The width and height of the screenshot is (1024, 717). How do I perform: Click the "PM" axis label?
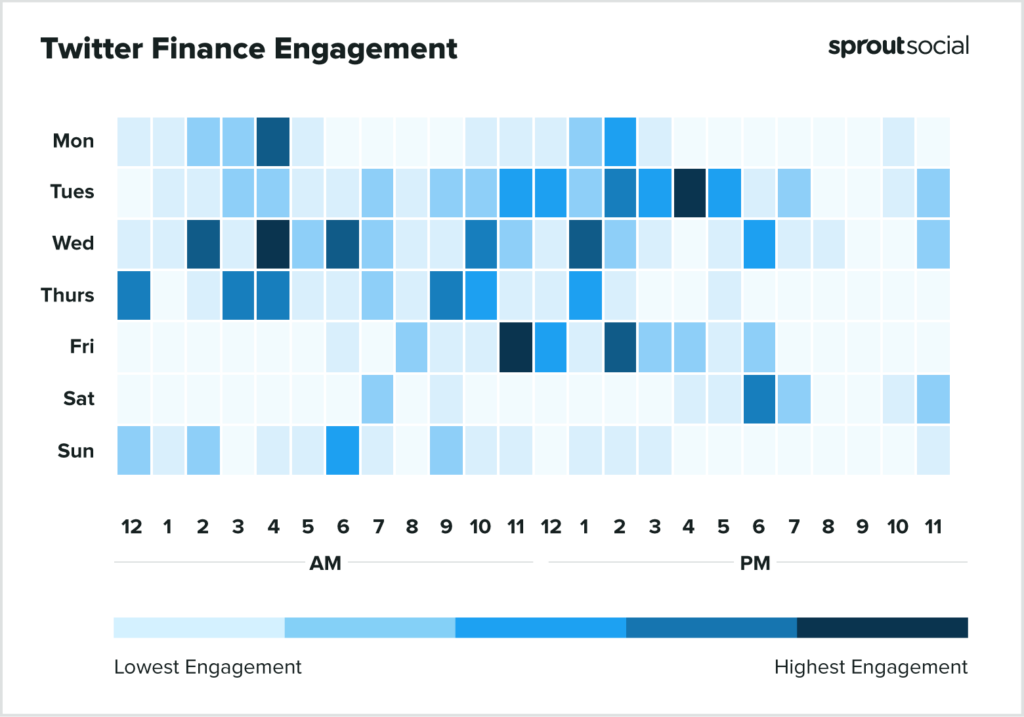point(755,563)
